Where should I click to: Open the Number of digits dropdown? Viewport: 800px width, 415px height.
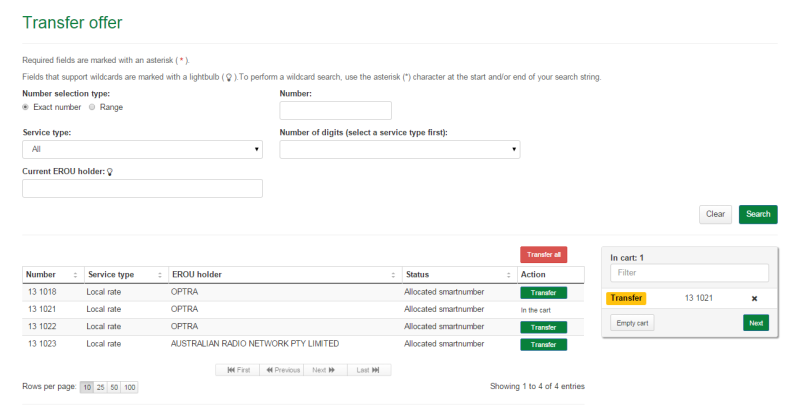point(399,150)
